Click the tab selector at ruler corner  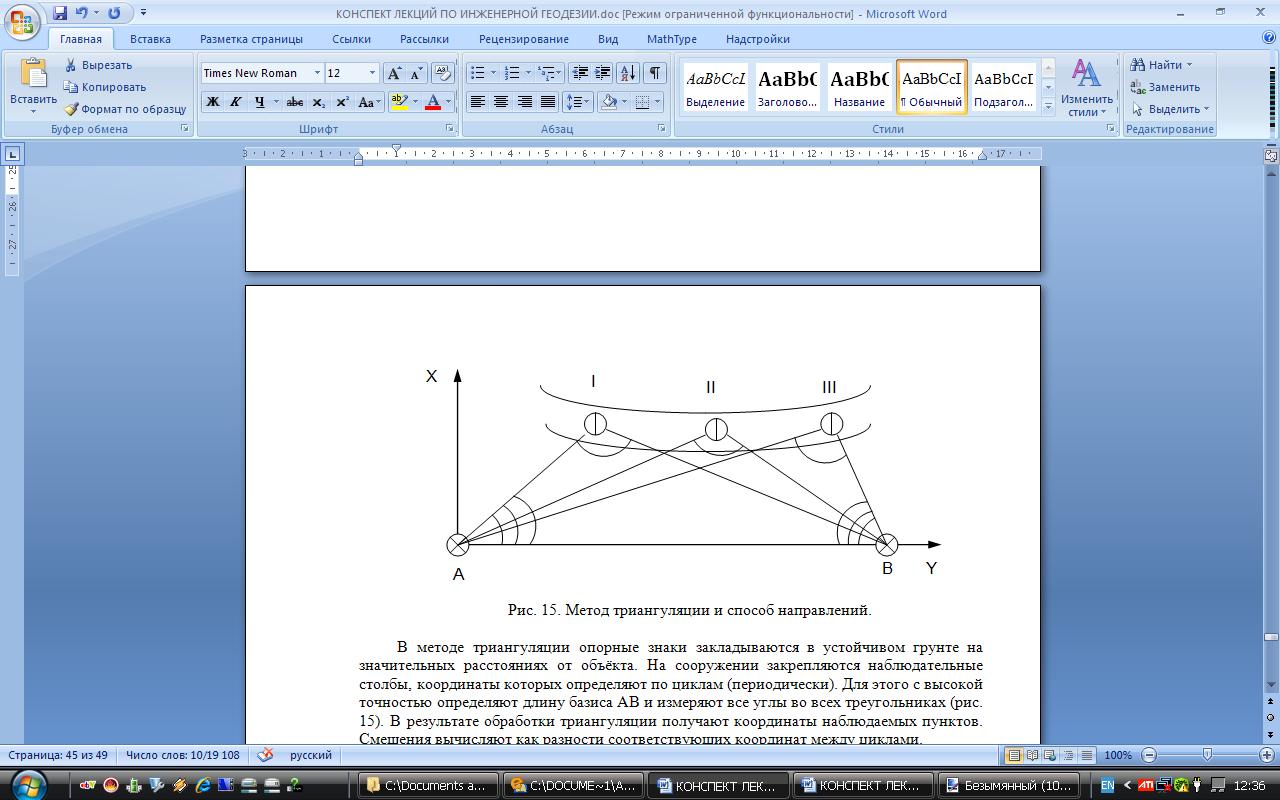point(12,154)
